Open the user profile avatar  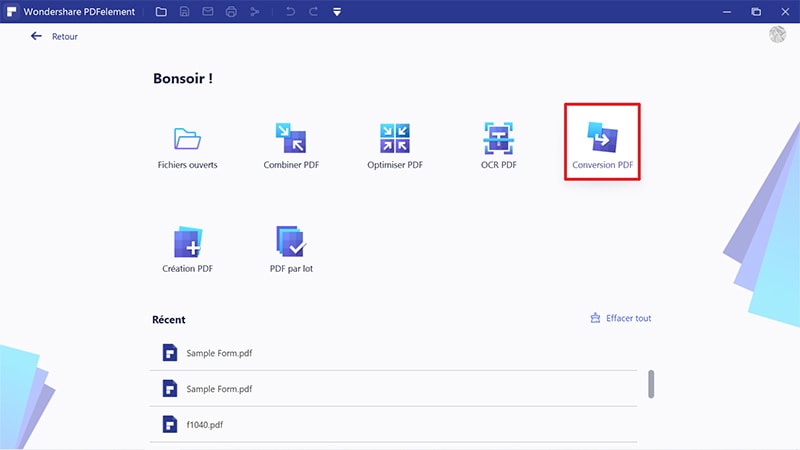click(778, 34)
